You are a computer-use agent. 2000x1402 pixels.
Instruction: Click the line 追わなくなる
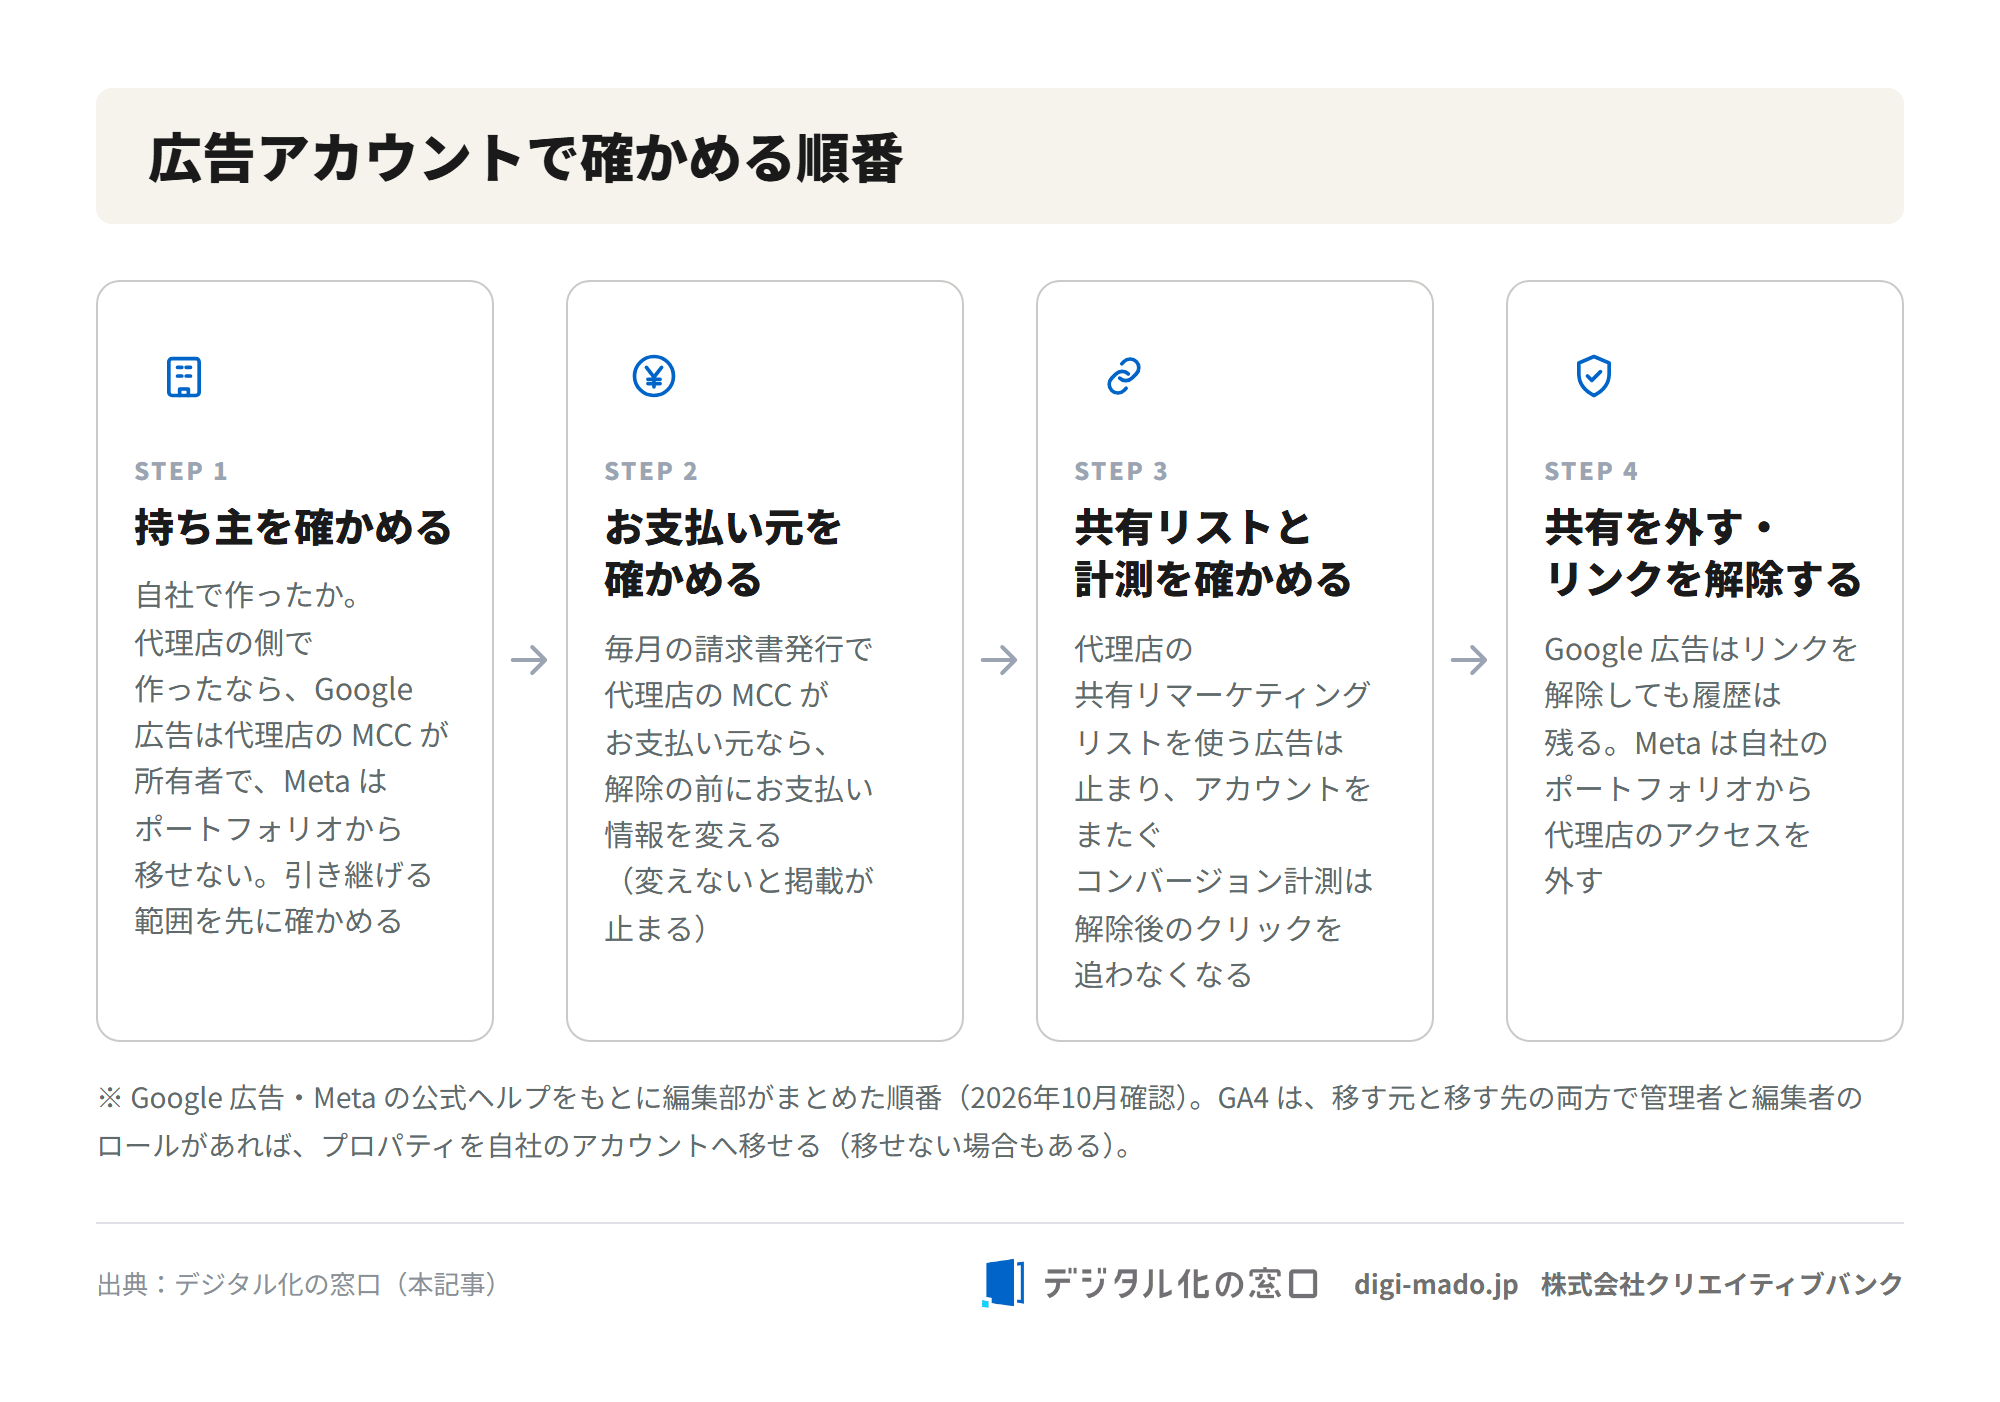(x=1164, y=975)
